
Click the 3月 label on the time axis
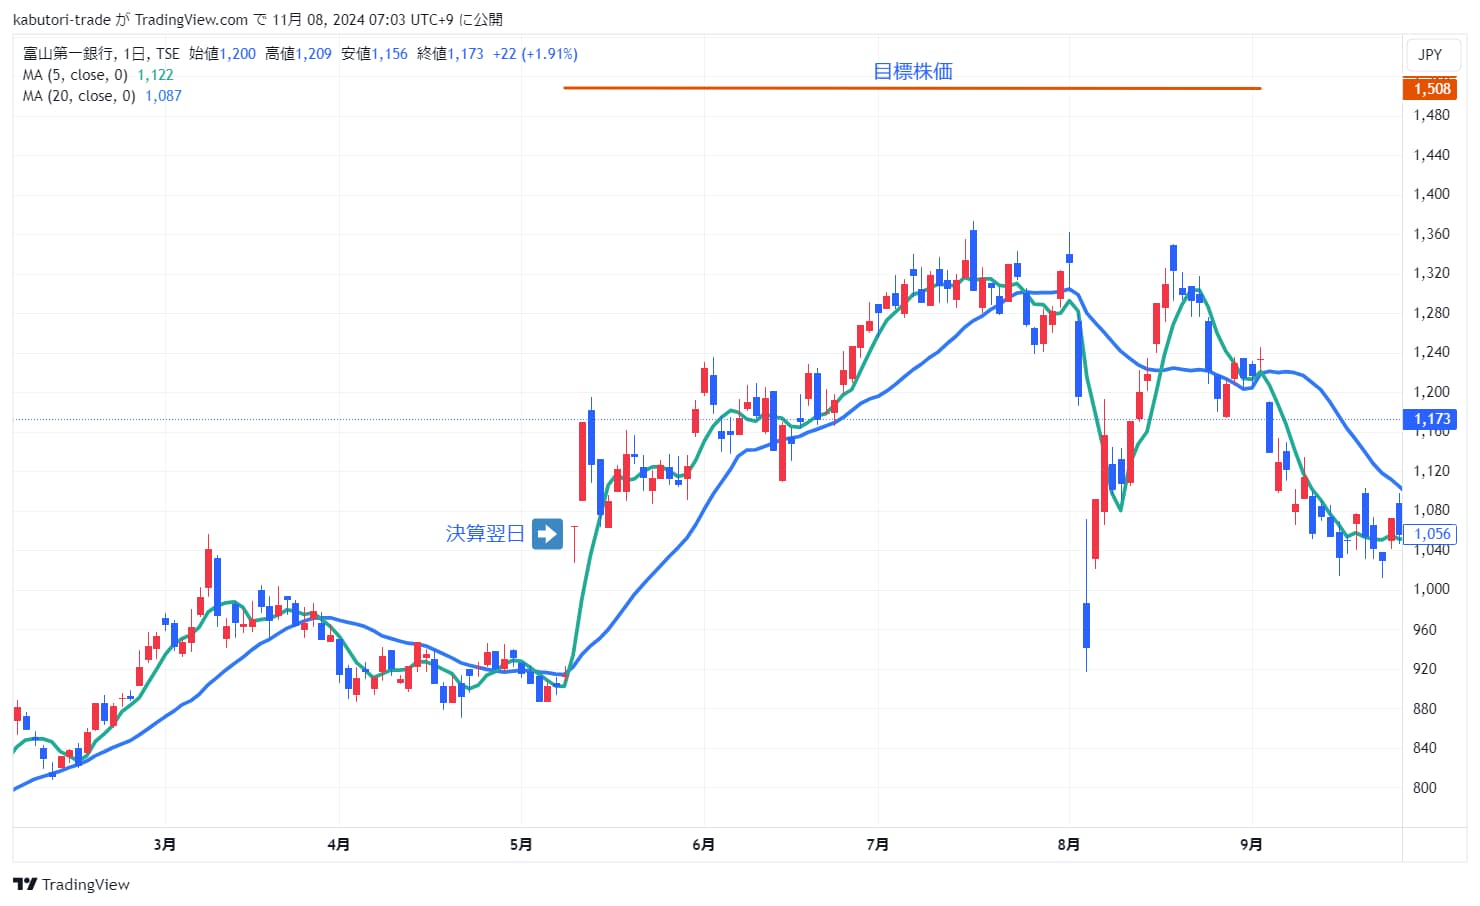coord(165,845)
